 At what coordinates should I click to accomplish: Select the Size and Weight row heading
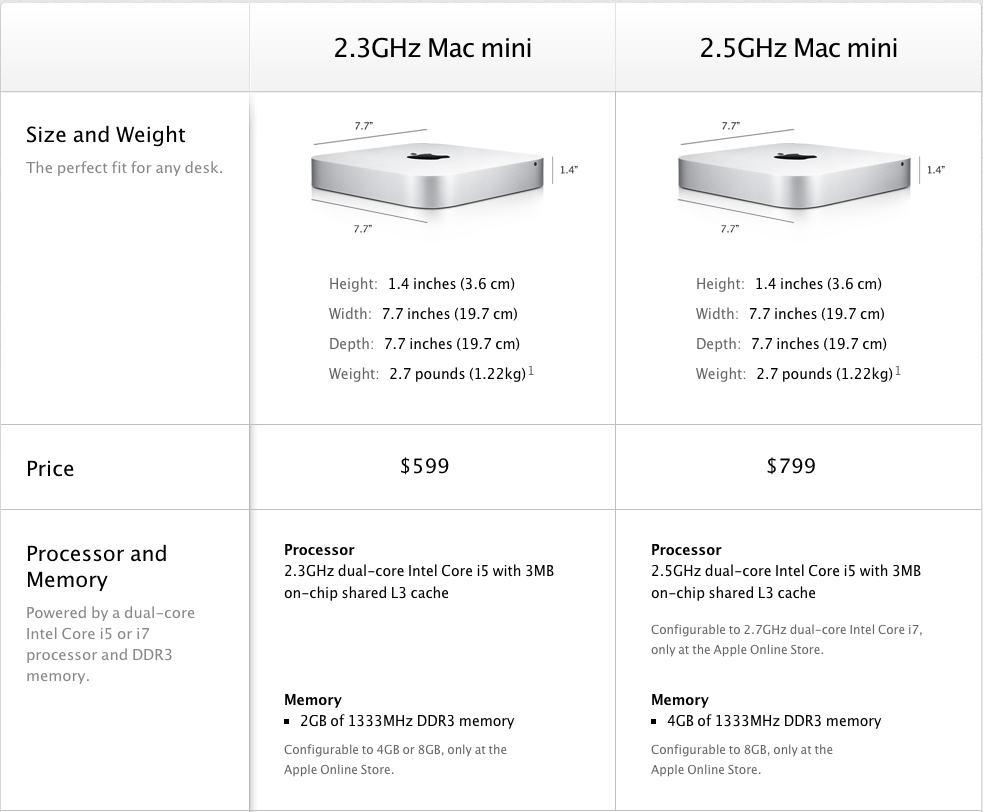click(x=106, y=135)
